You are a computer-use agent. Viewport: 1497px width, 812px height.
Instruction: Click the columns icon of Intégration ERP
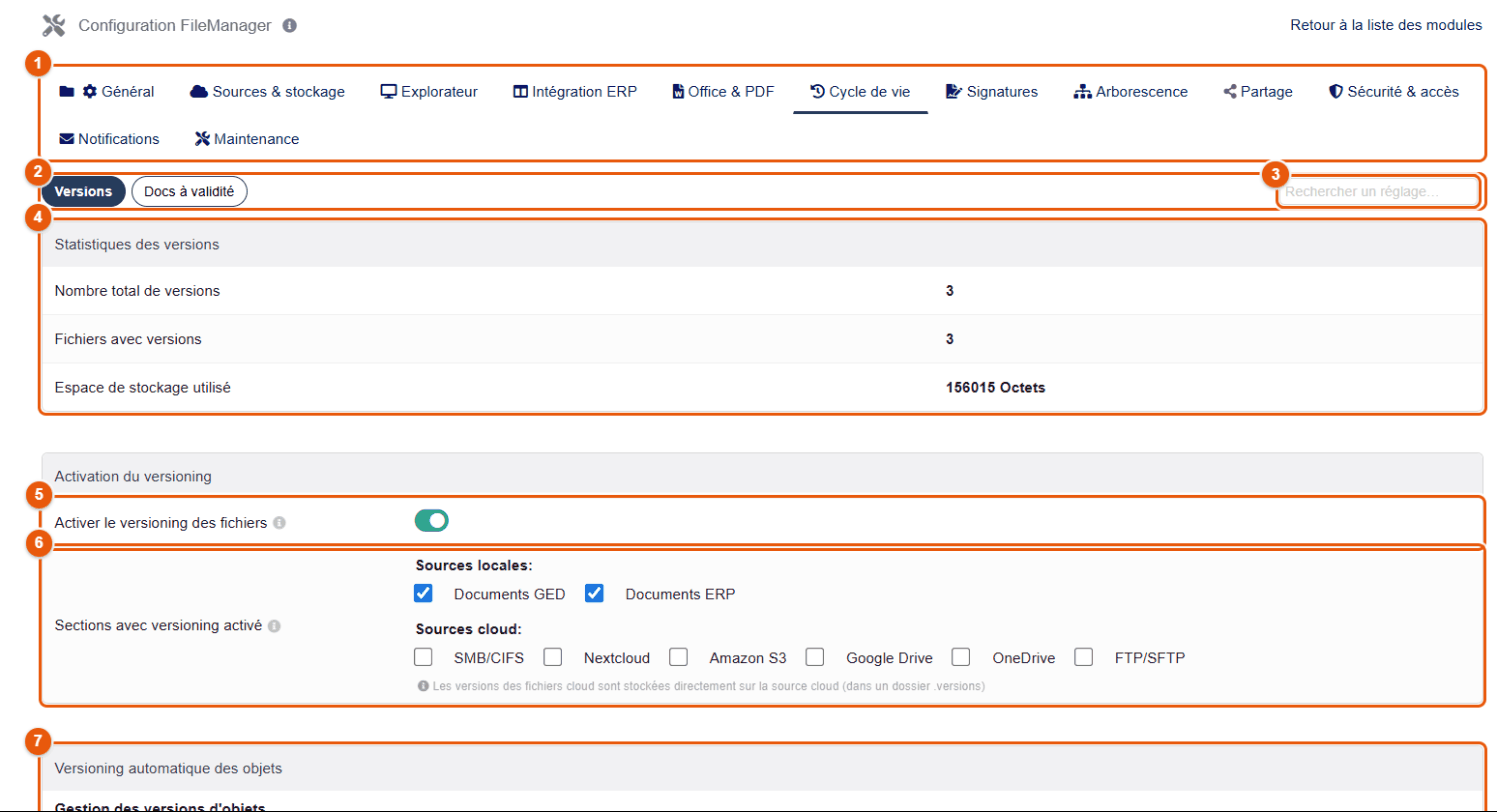[x=520, y=92]
